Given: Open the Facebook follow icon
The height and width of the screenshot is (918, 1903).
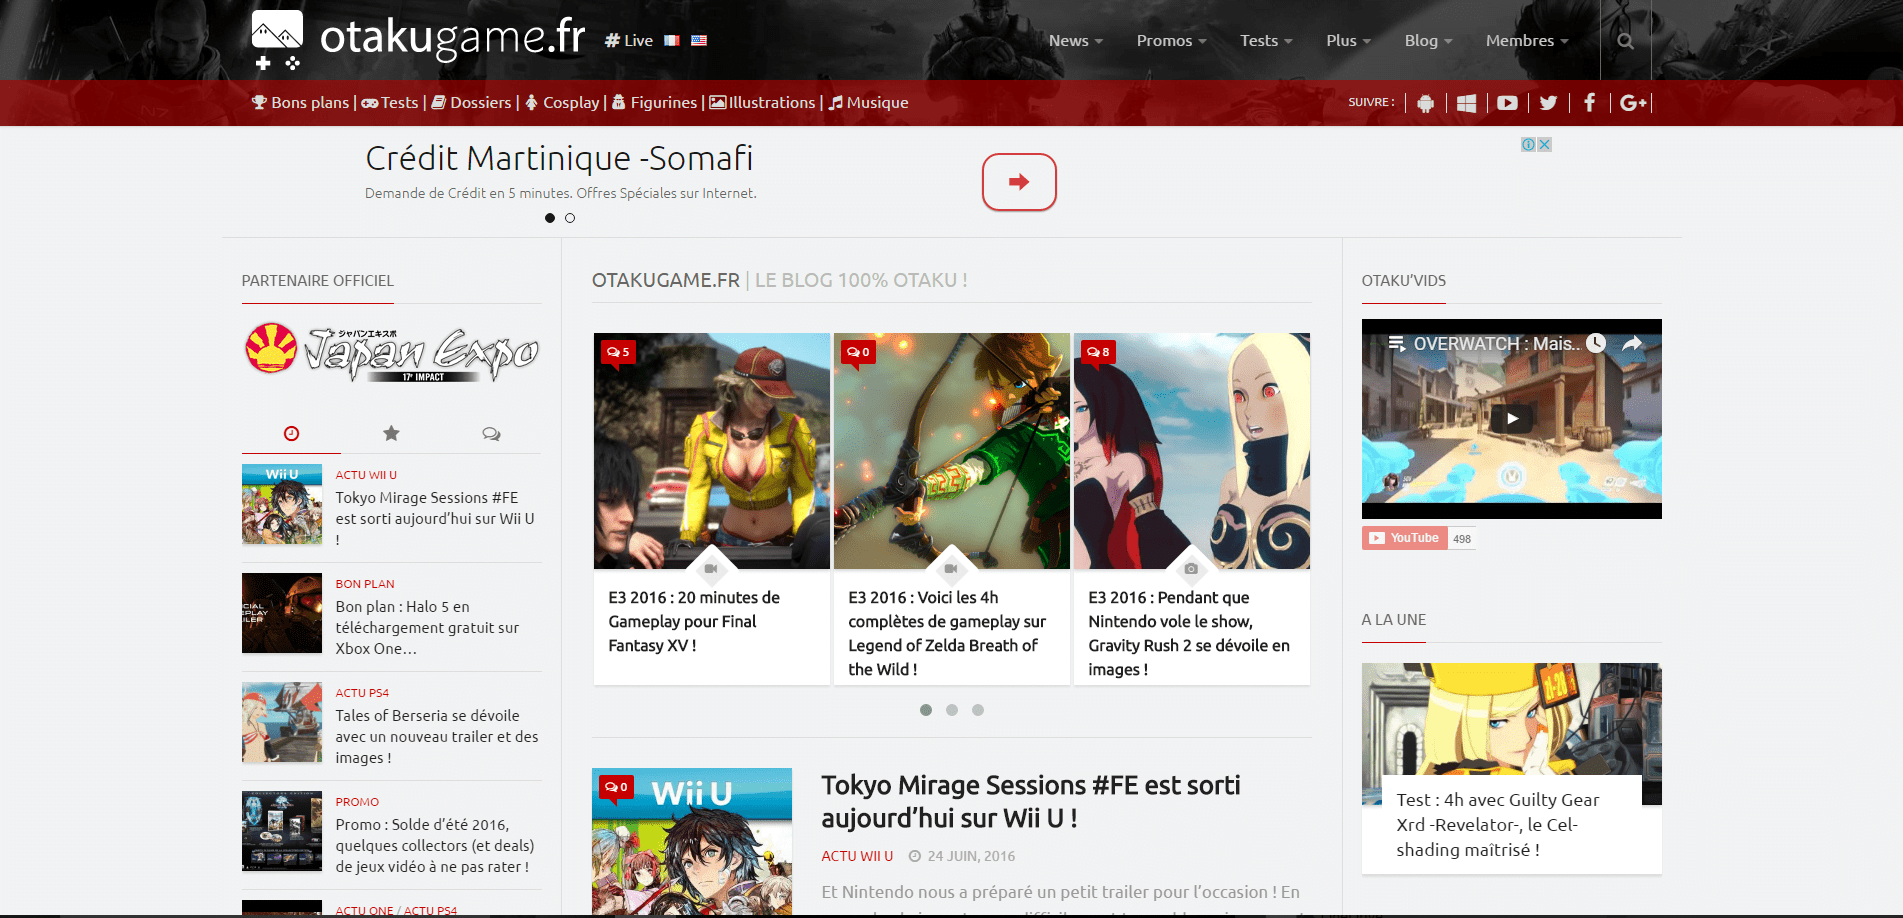Looking at the screenshot, I should [1589, 103].
